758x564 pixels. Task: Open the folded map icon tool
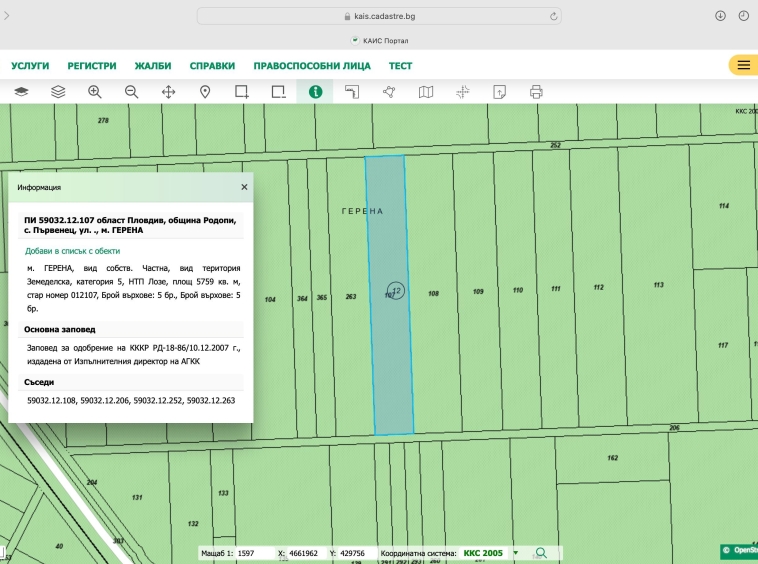tap(426, 91)
